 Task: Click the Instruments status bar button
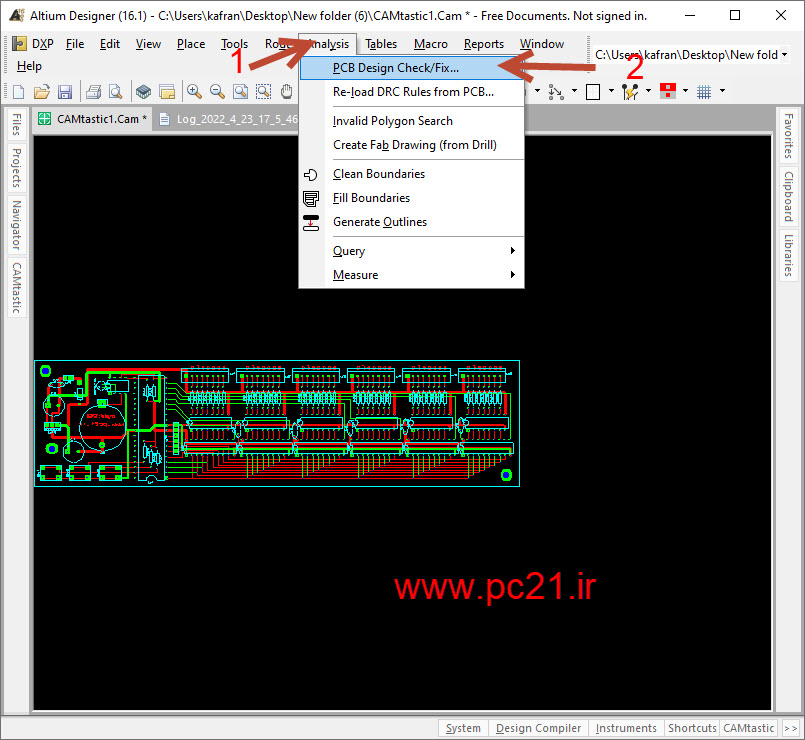[x=626, y=728]
